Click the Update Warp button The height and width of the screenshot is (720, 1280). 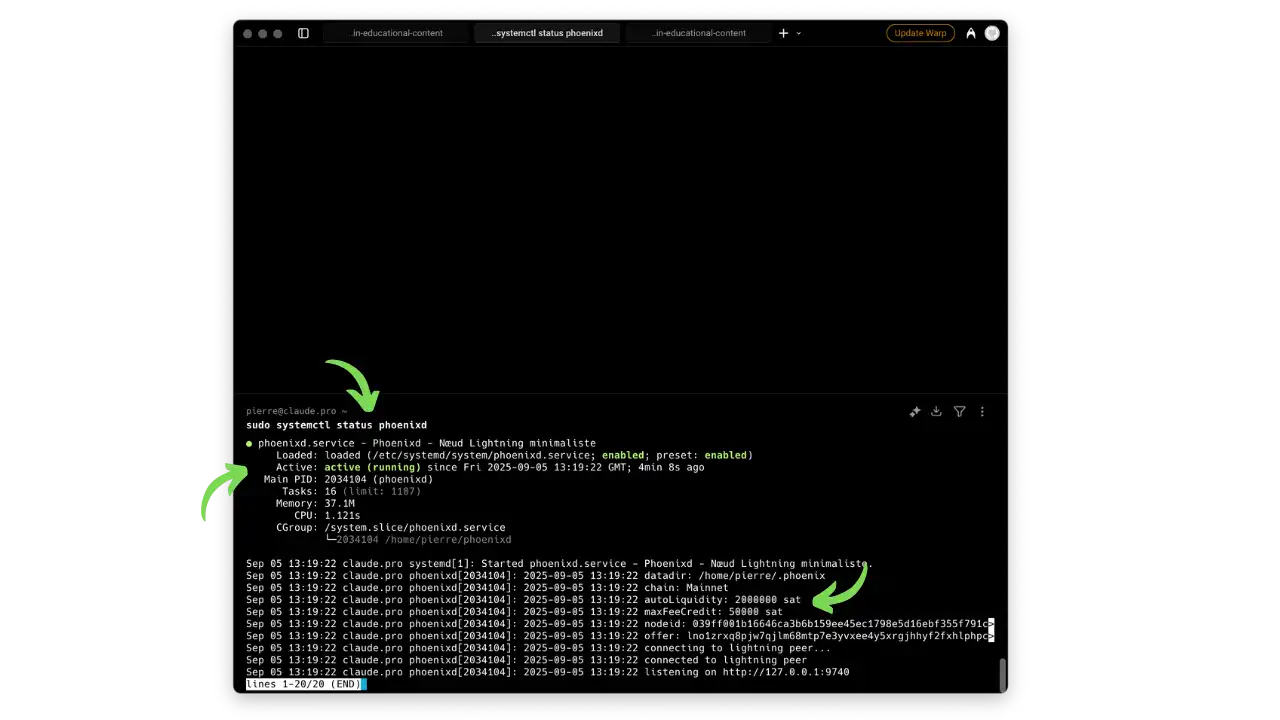coord(920,33)
